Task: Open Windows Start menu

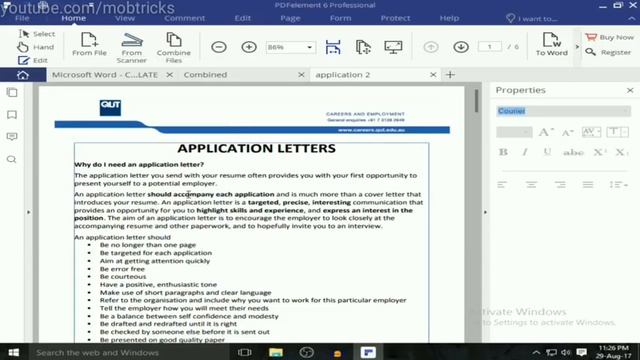Action: coord(13,352)
